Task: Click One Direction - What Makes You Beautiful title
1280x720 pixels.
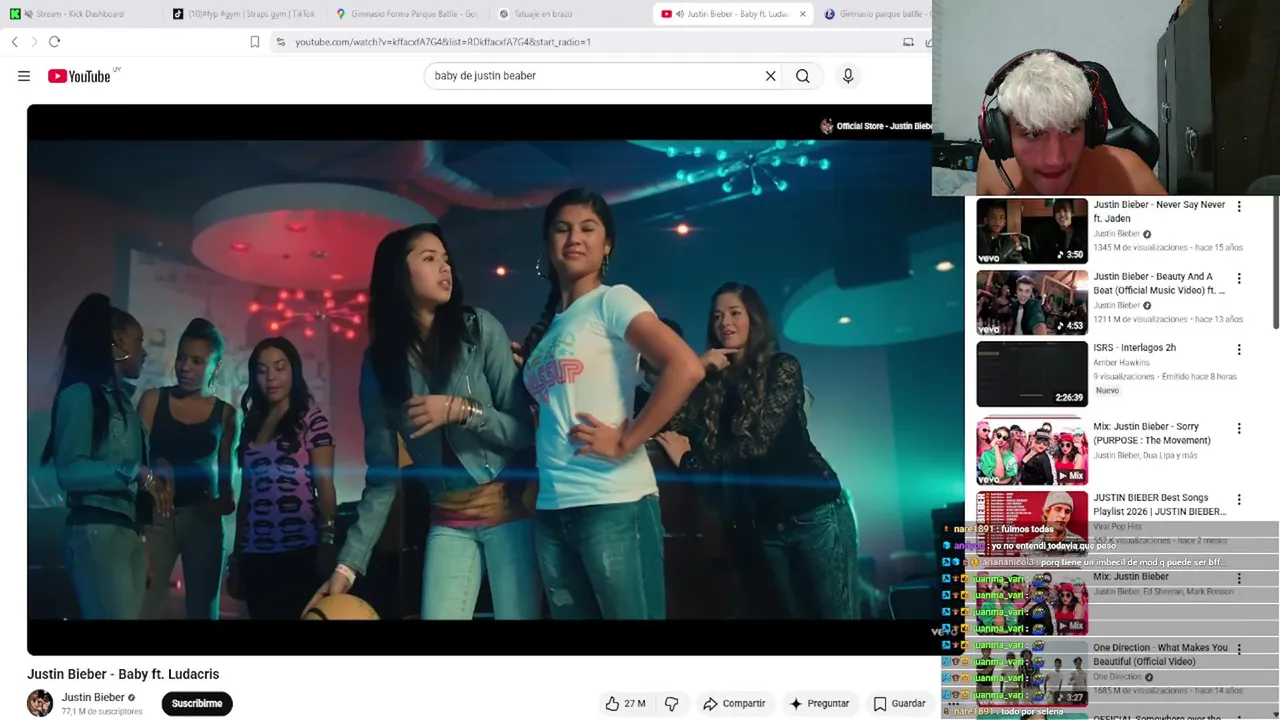Action: point(1160,654)
